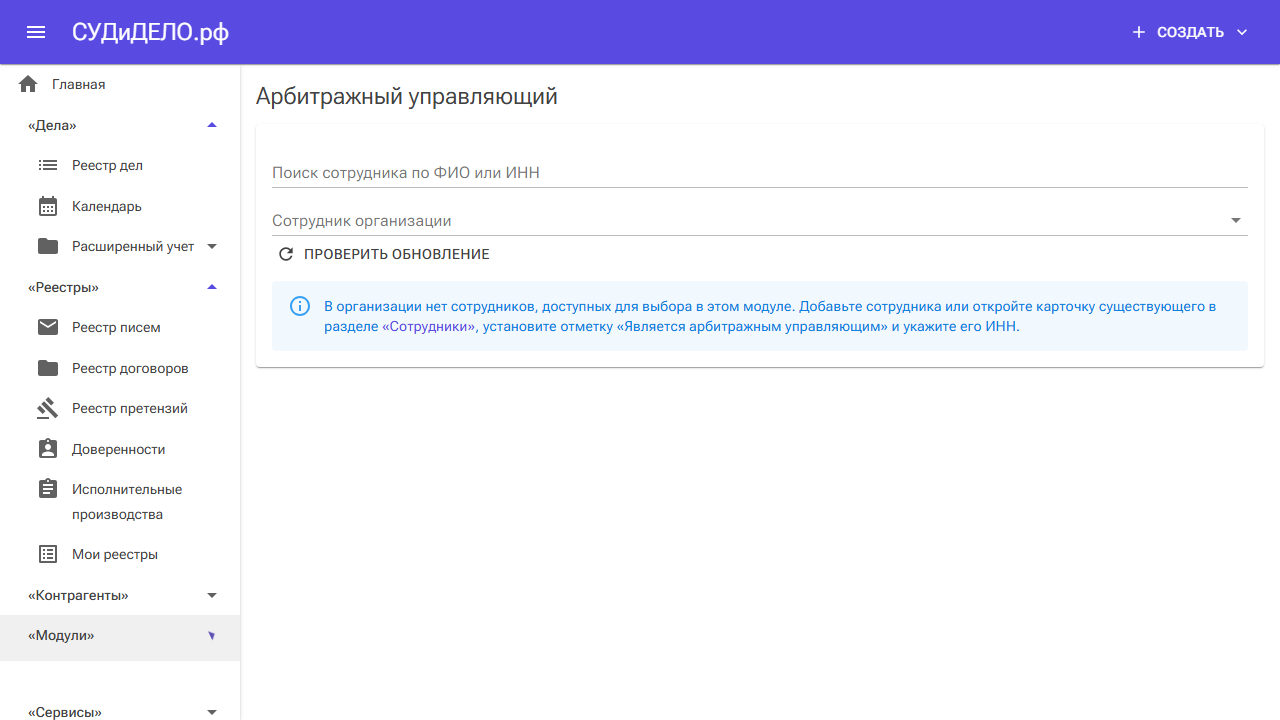Open the Создать dropdown chevron
The height and width of the screenshot is (720, 1280).
point(1242,32)
